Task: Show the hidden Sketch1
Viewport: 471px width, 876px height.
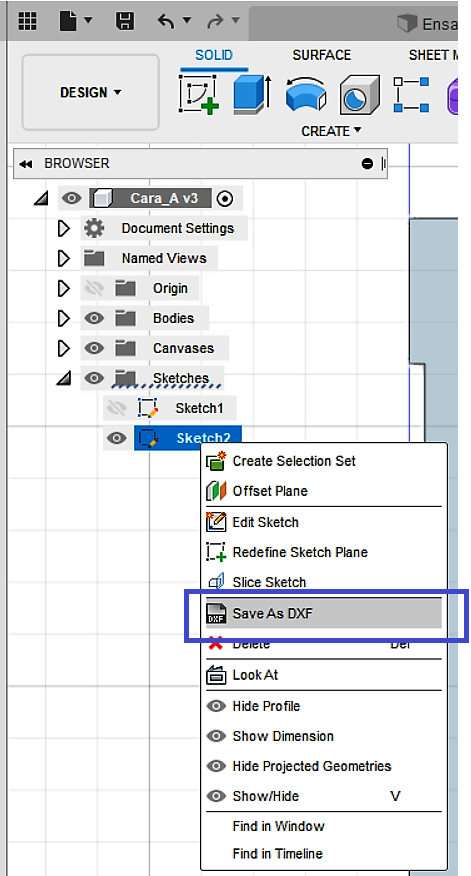Action: tap(116, 408)
